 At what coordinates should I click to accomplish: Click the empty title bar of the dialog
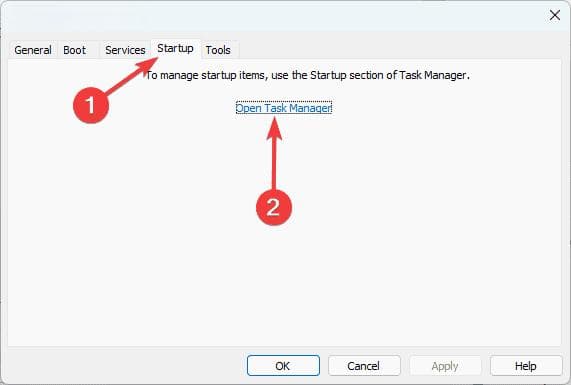click(x=273, y=15)
